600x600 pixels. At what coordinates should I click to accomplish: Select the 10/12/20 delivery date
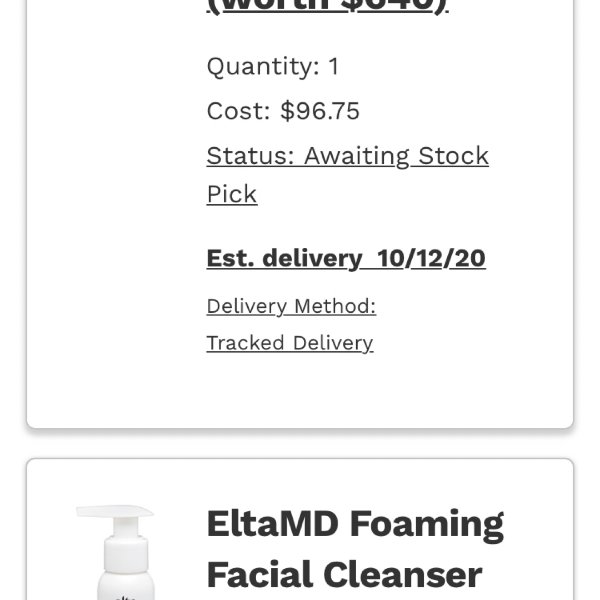pos(431,258)
